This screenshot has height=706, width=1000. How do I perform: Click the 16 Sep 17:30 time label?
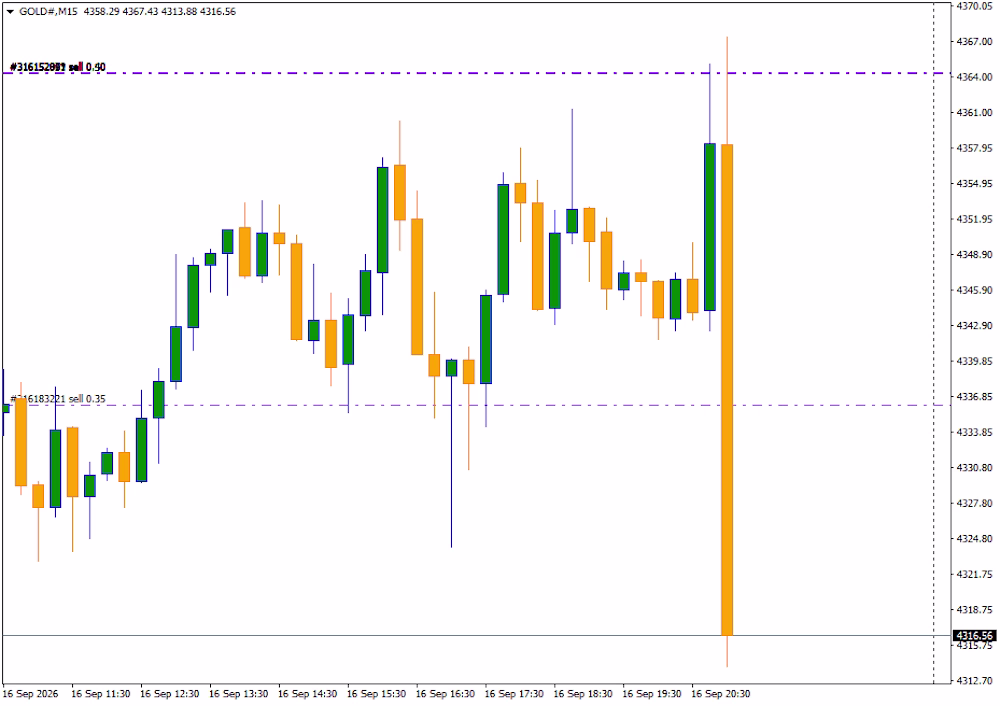click(x=514, y=694)
